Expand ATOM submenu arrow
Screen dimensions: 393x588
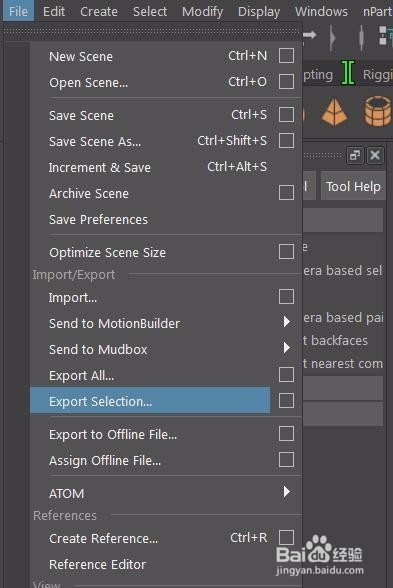287,492
